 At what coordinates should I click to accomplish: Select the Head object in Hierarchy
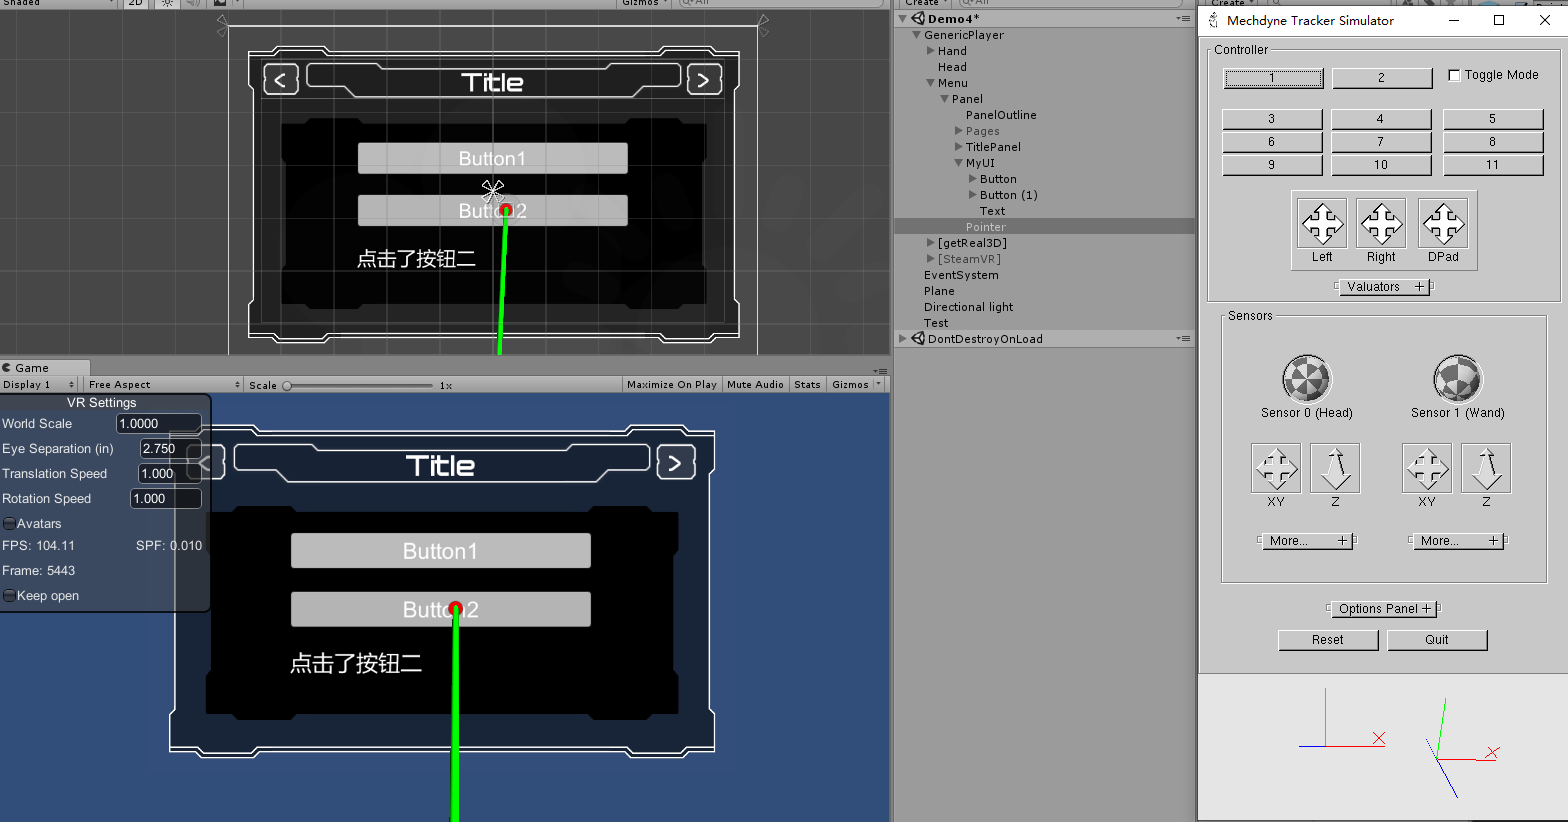point(952,67)
